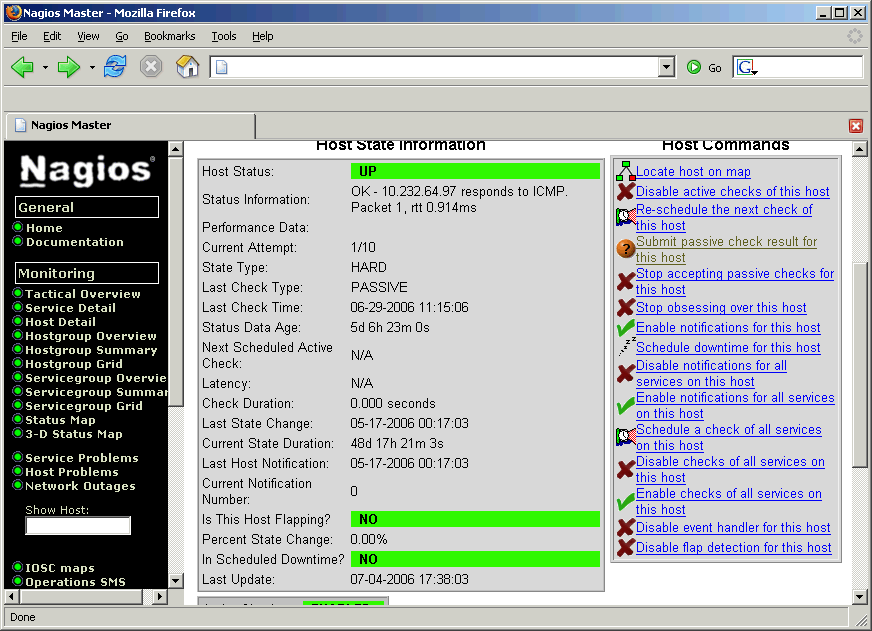The width and height of the screenshot is (872, 631).
Task: Click red X icon for Disable notifications for all services
Action: pyautogui.click(x=626, y=374)
